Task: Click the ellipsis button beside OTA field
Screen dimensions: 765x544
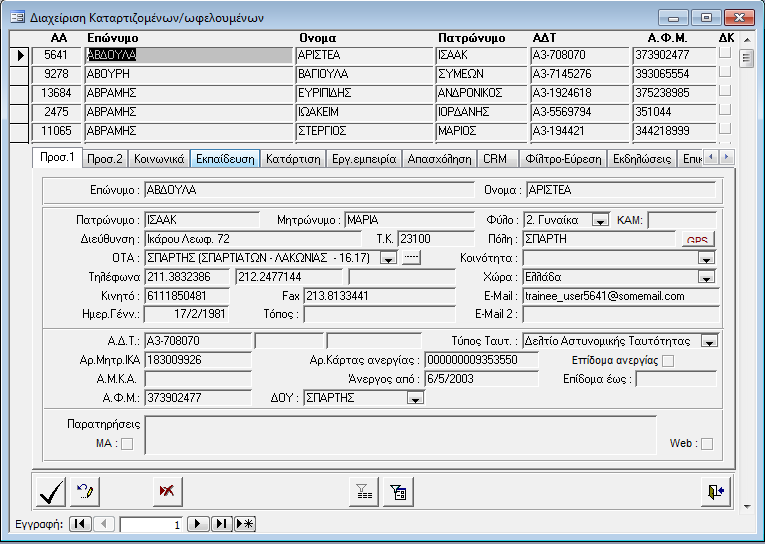Action: (411, 258)
